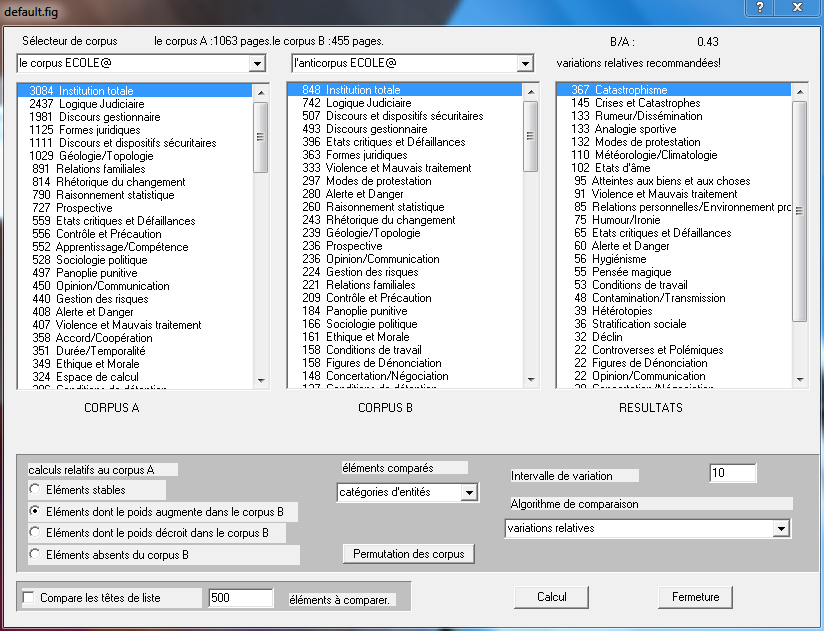Select '727 Prospective' in Corpus A list
Screen dimensions: 824x631
[x=135, y=208]
